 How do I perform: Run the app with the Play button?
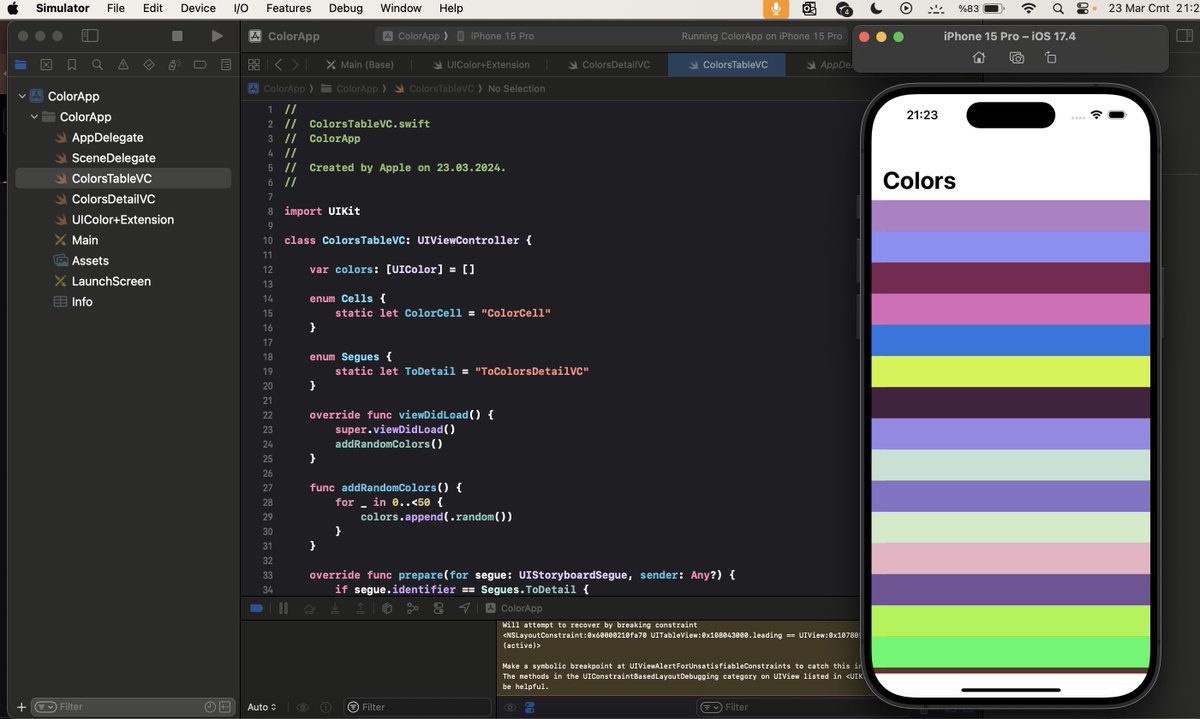click(214, 35)
